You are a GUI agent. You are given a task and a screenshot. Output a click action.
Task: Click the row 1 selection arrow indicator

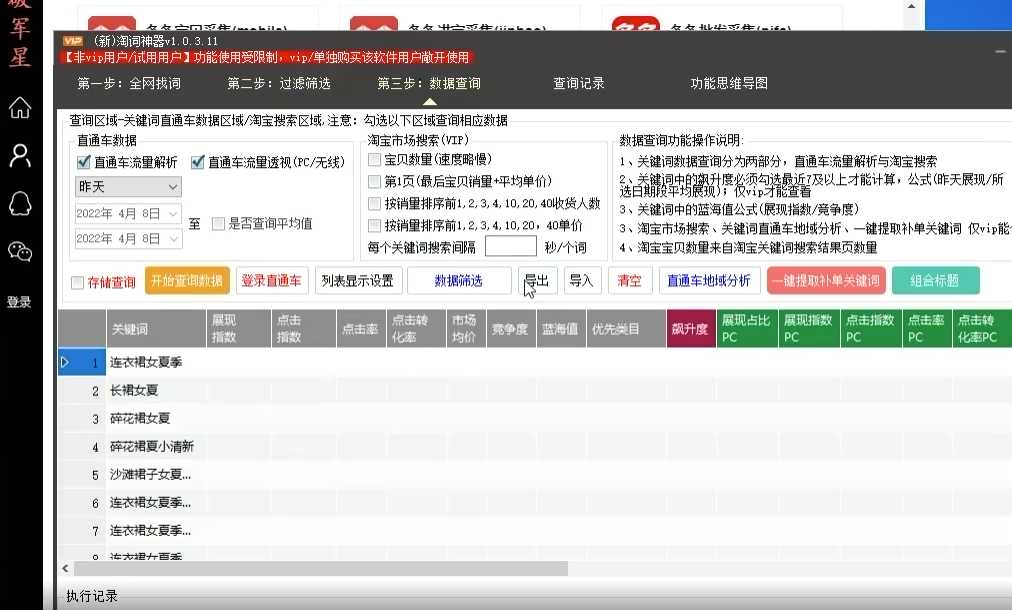tap(65, 363)
